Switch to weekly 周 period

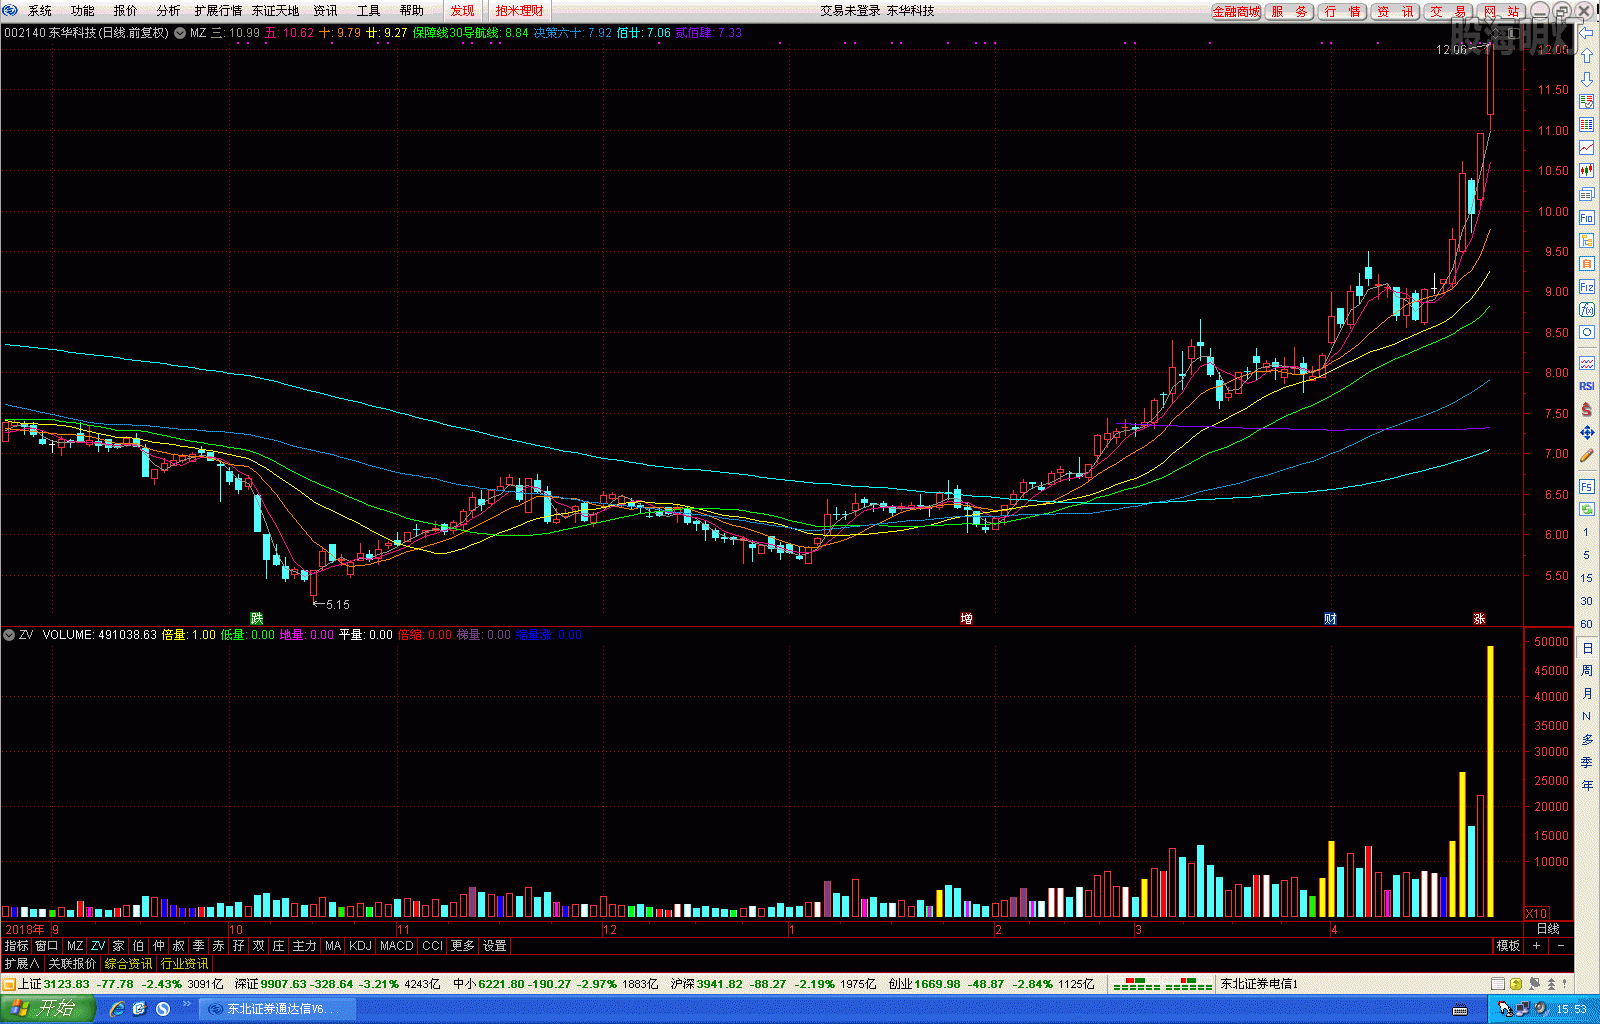(1586, 671)
